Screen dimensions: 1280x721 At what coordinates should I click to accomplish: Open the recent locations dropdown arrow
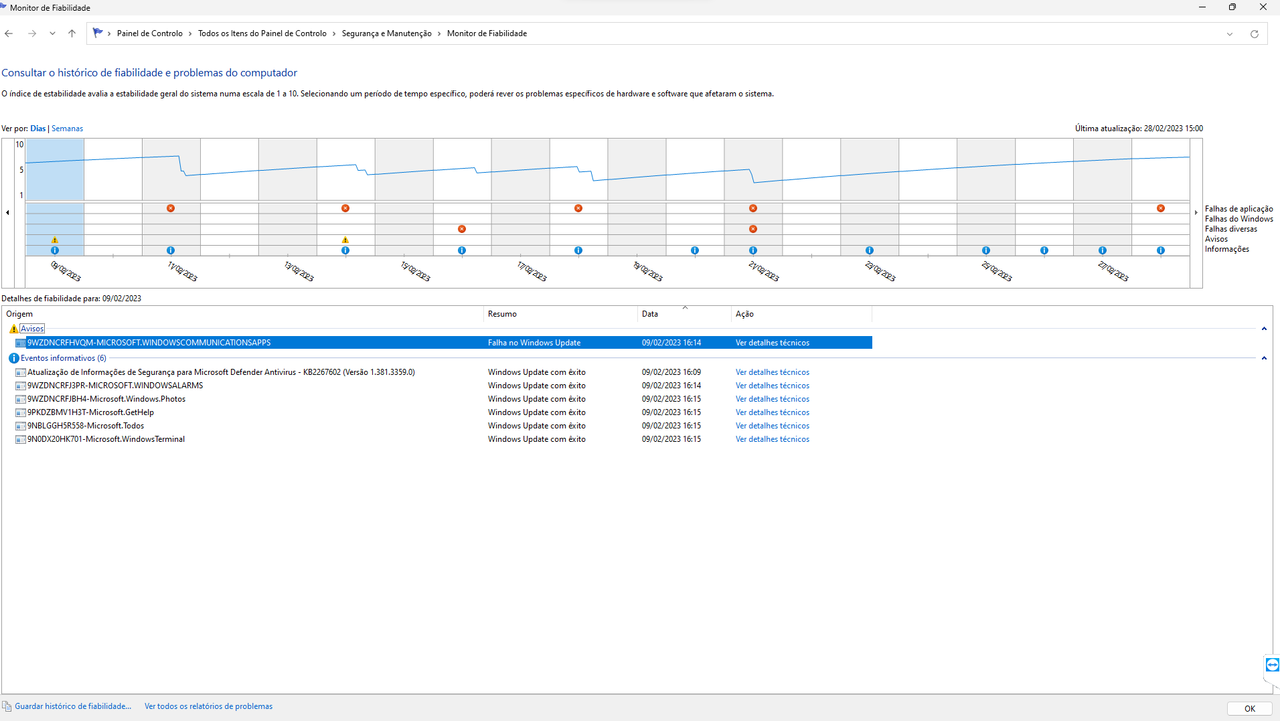[52, 34]
